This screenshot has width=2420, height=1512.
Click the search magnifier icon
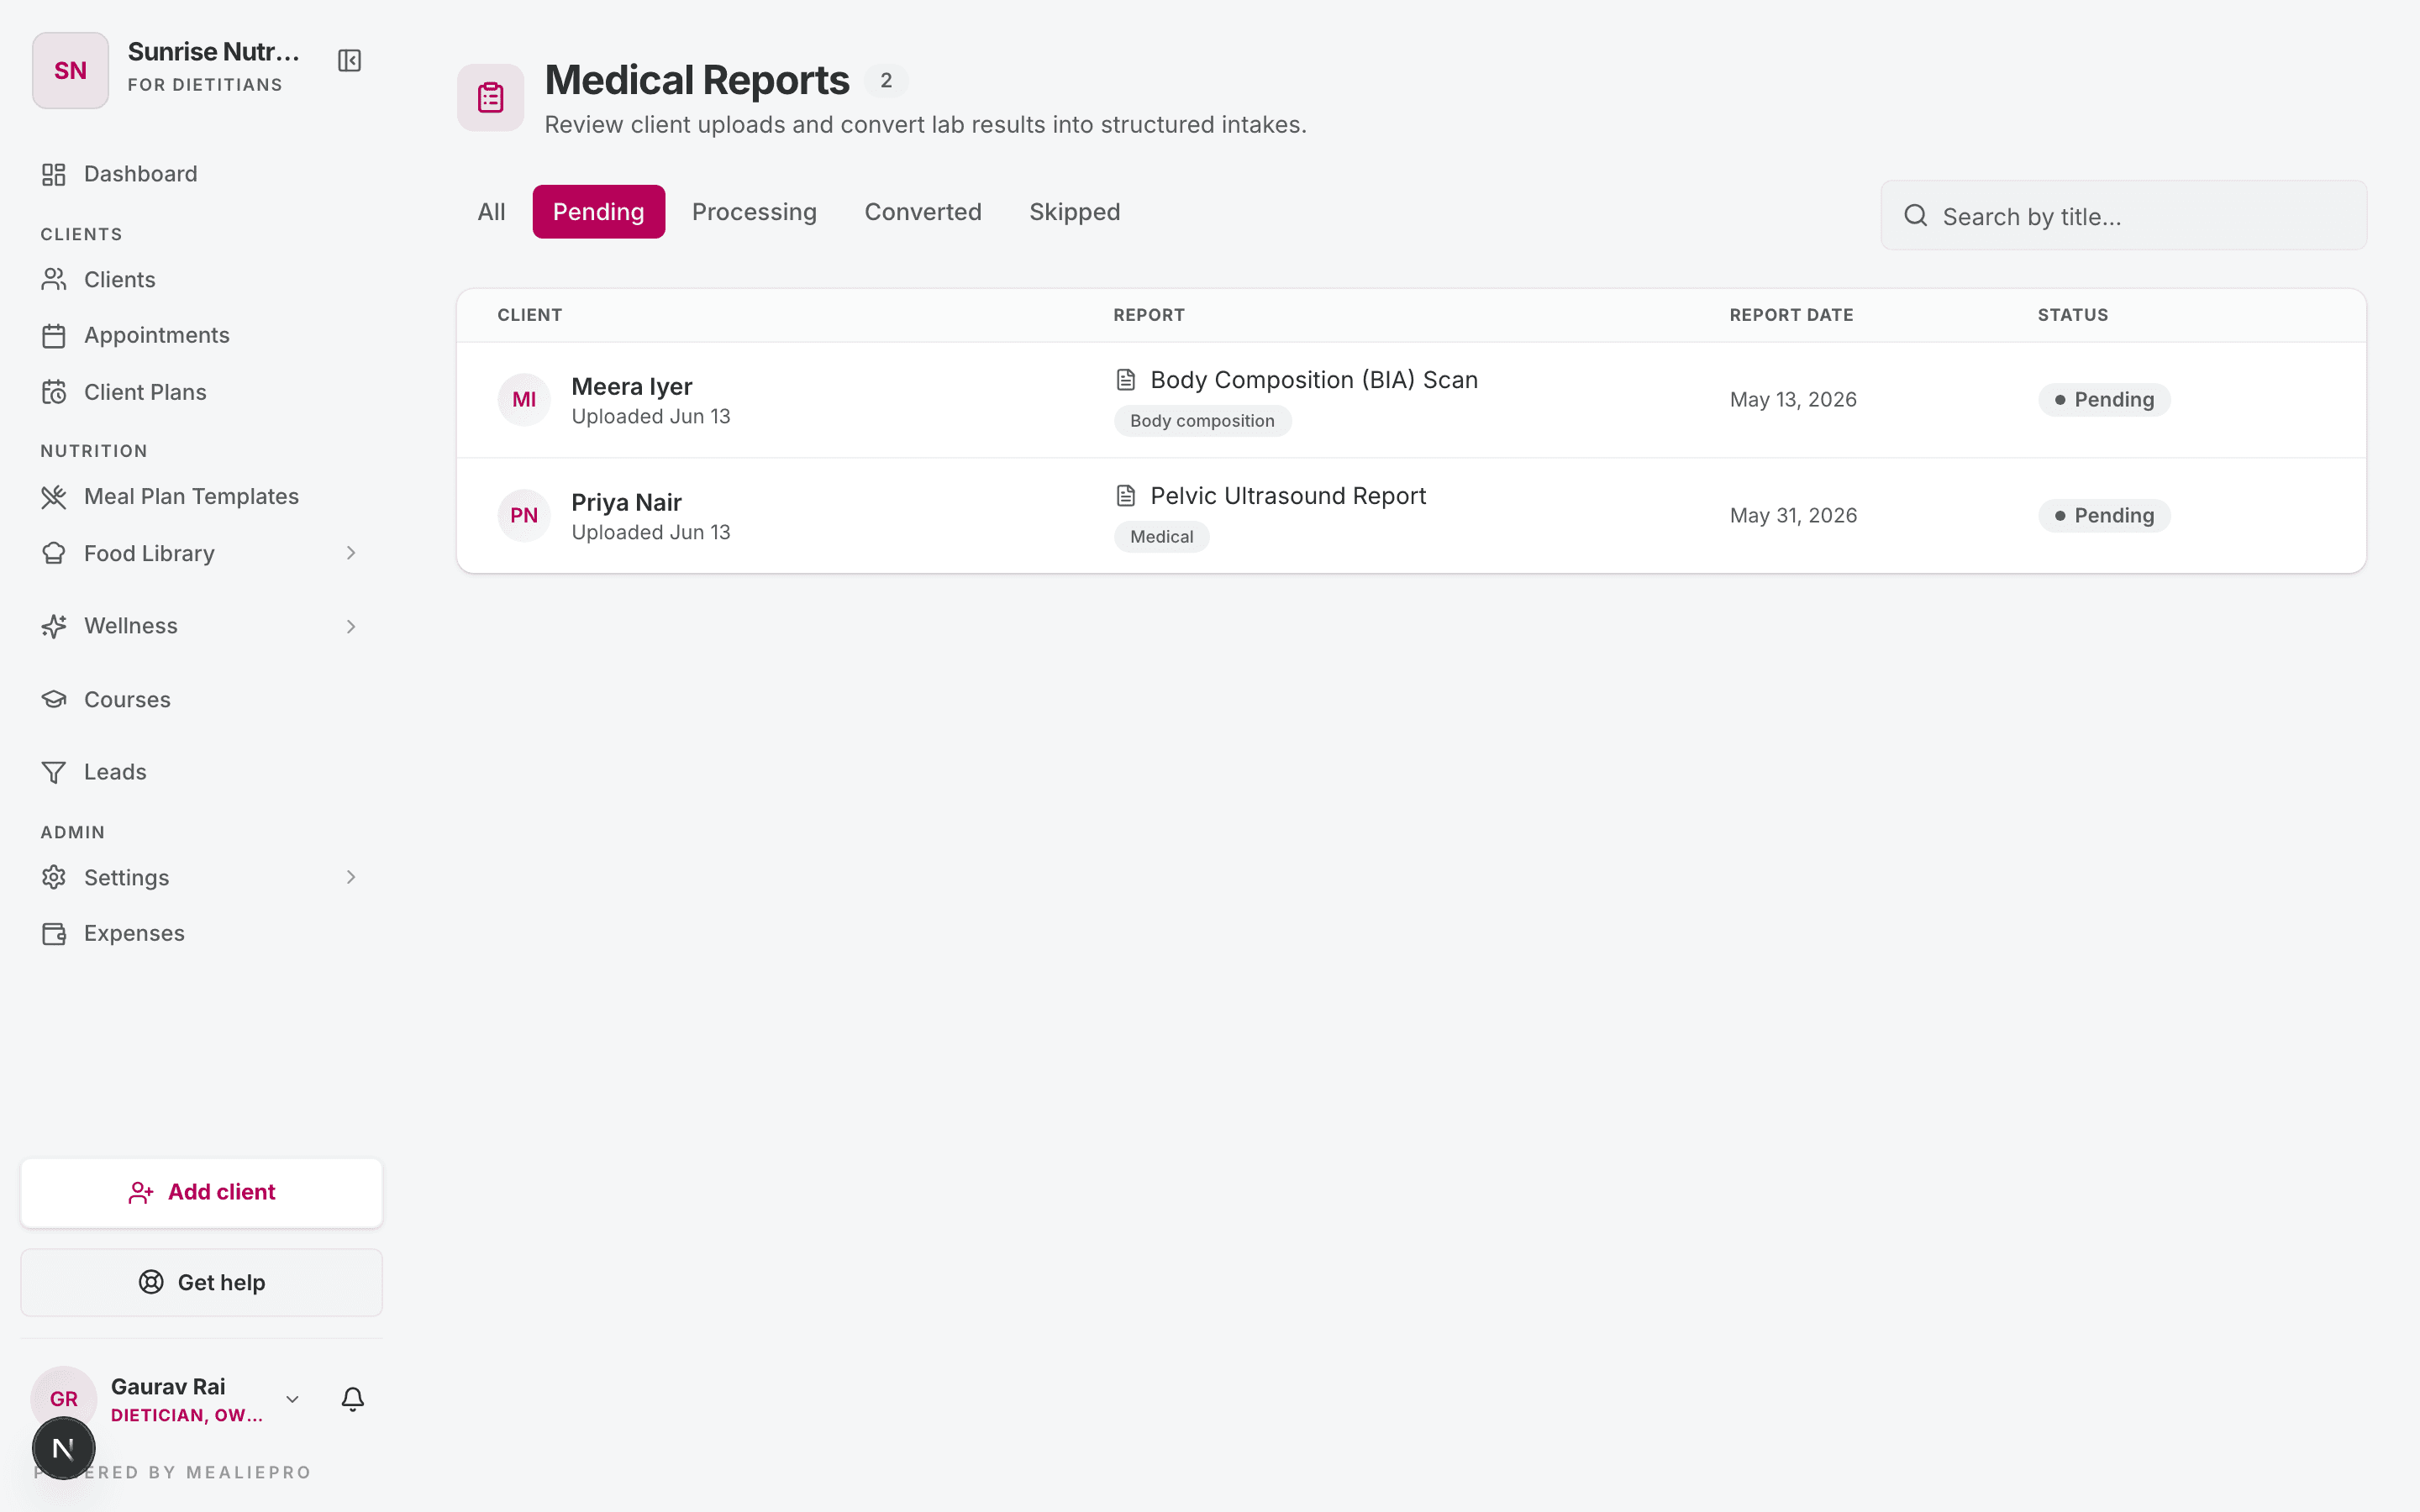(x=1915, y=216)
